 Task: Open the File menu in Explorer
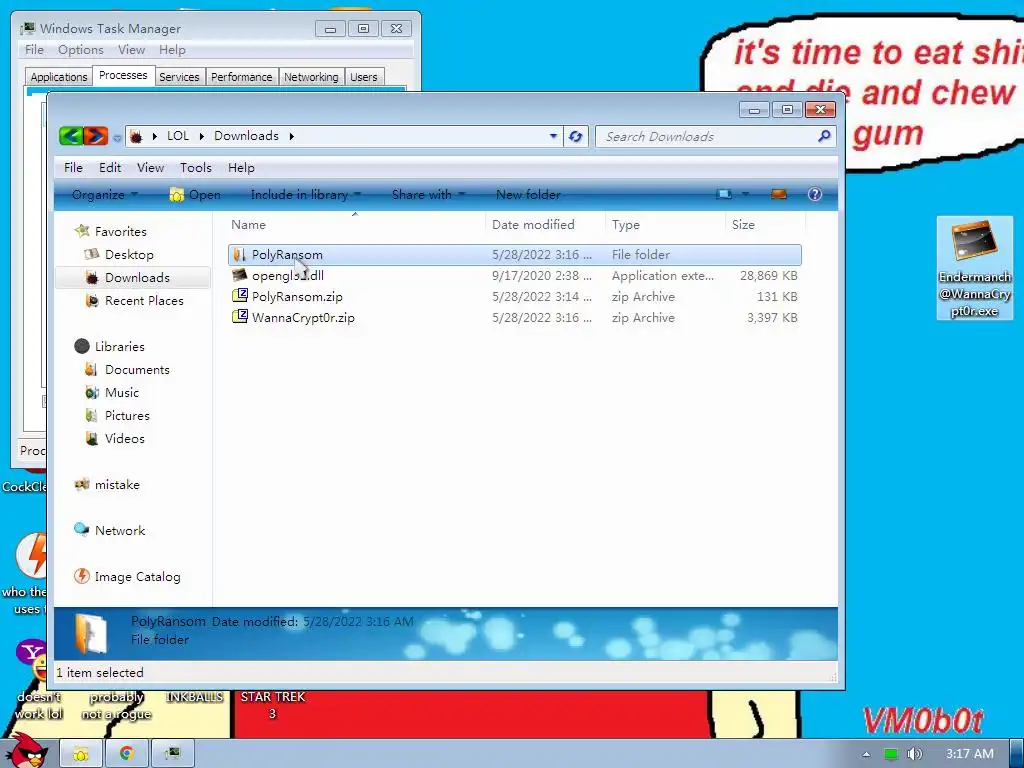[73, 168]
